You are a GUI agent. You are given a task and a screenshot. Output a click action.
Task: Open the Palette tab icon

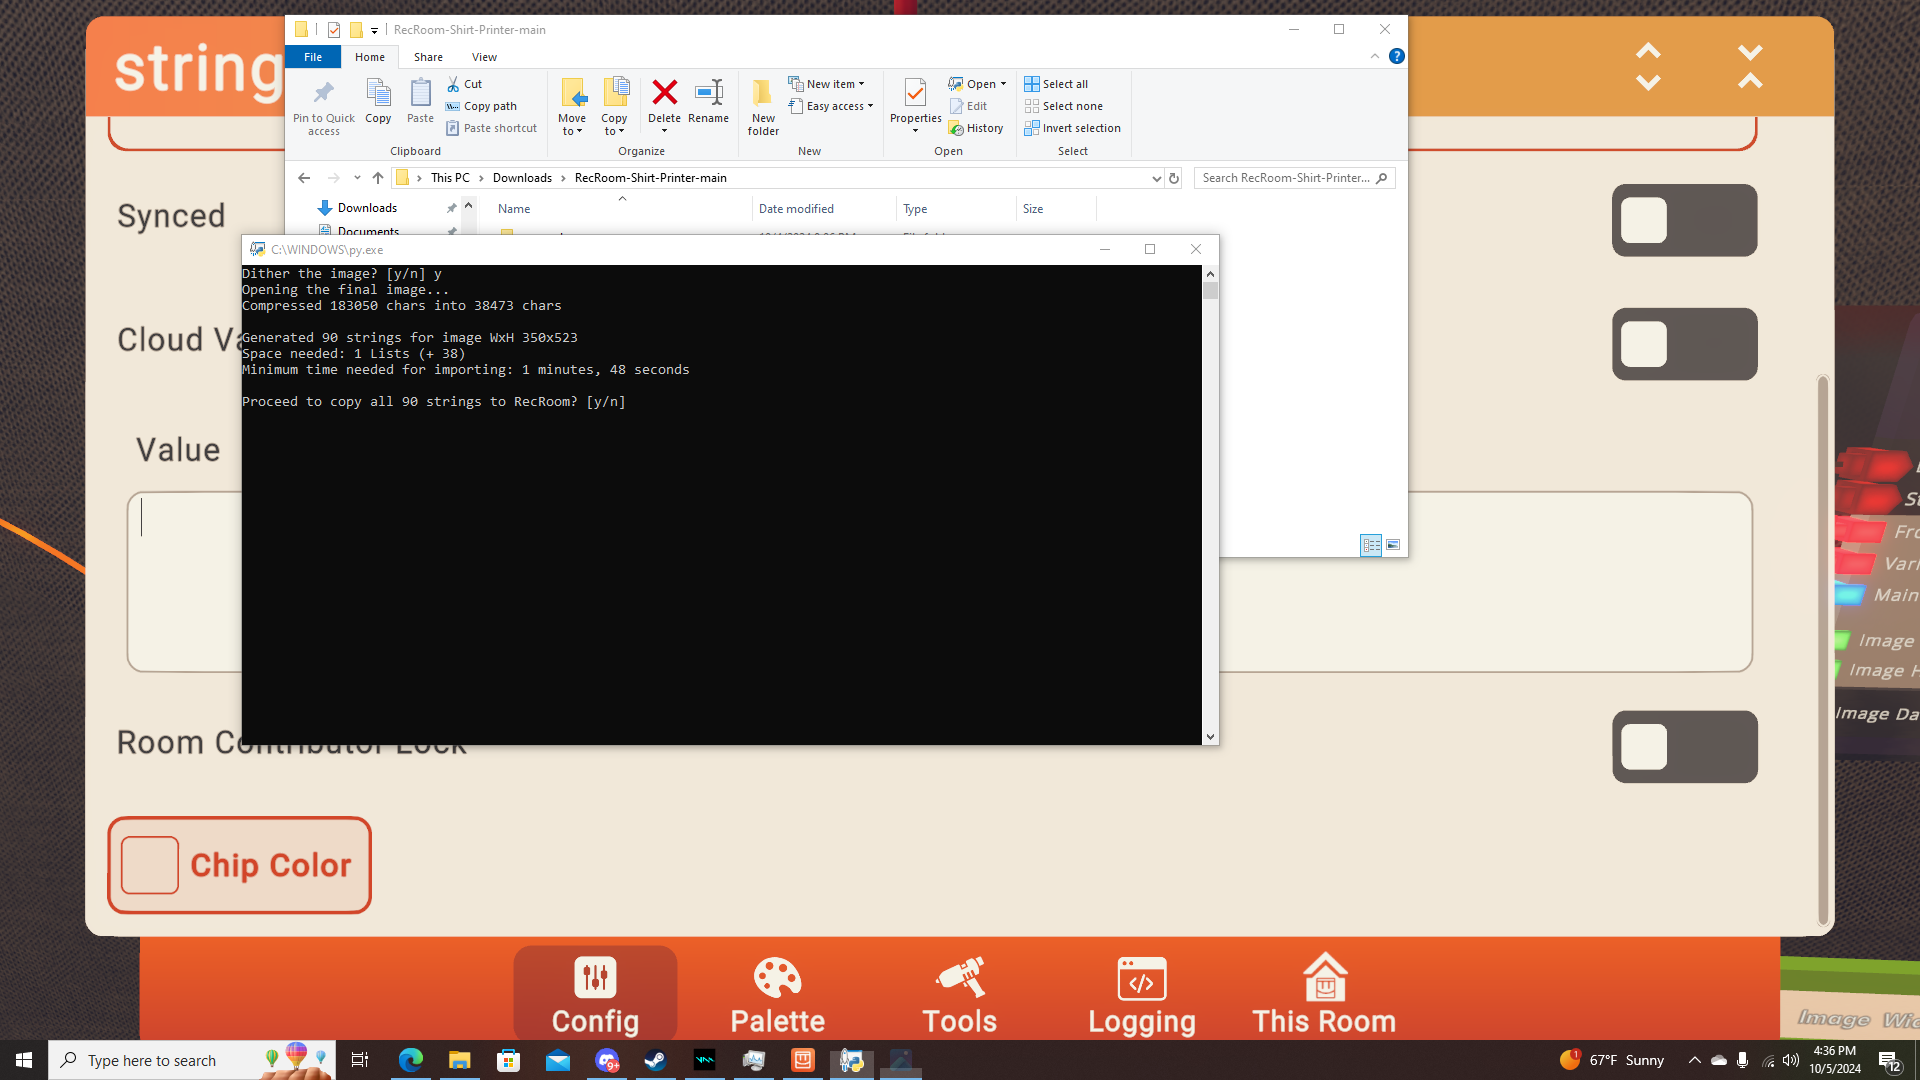click(x=777, y=978)
